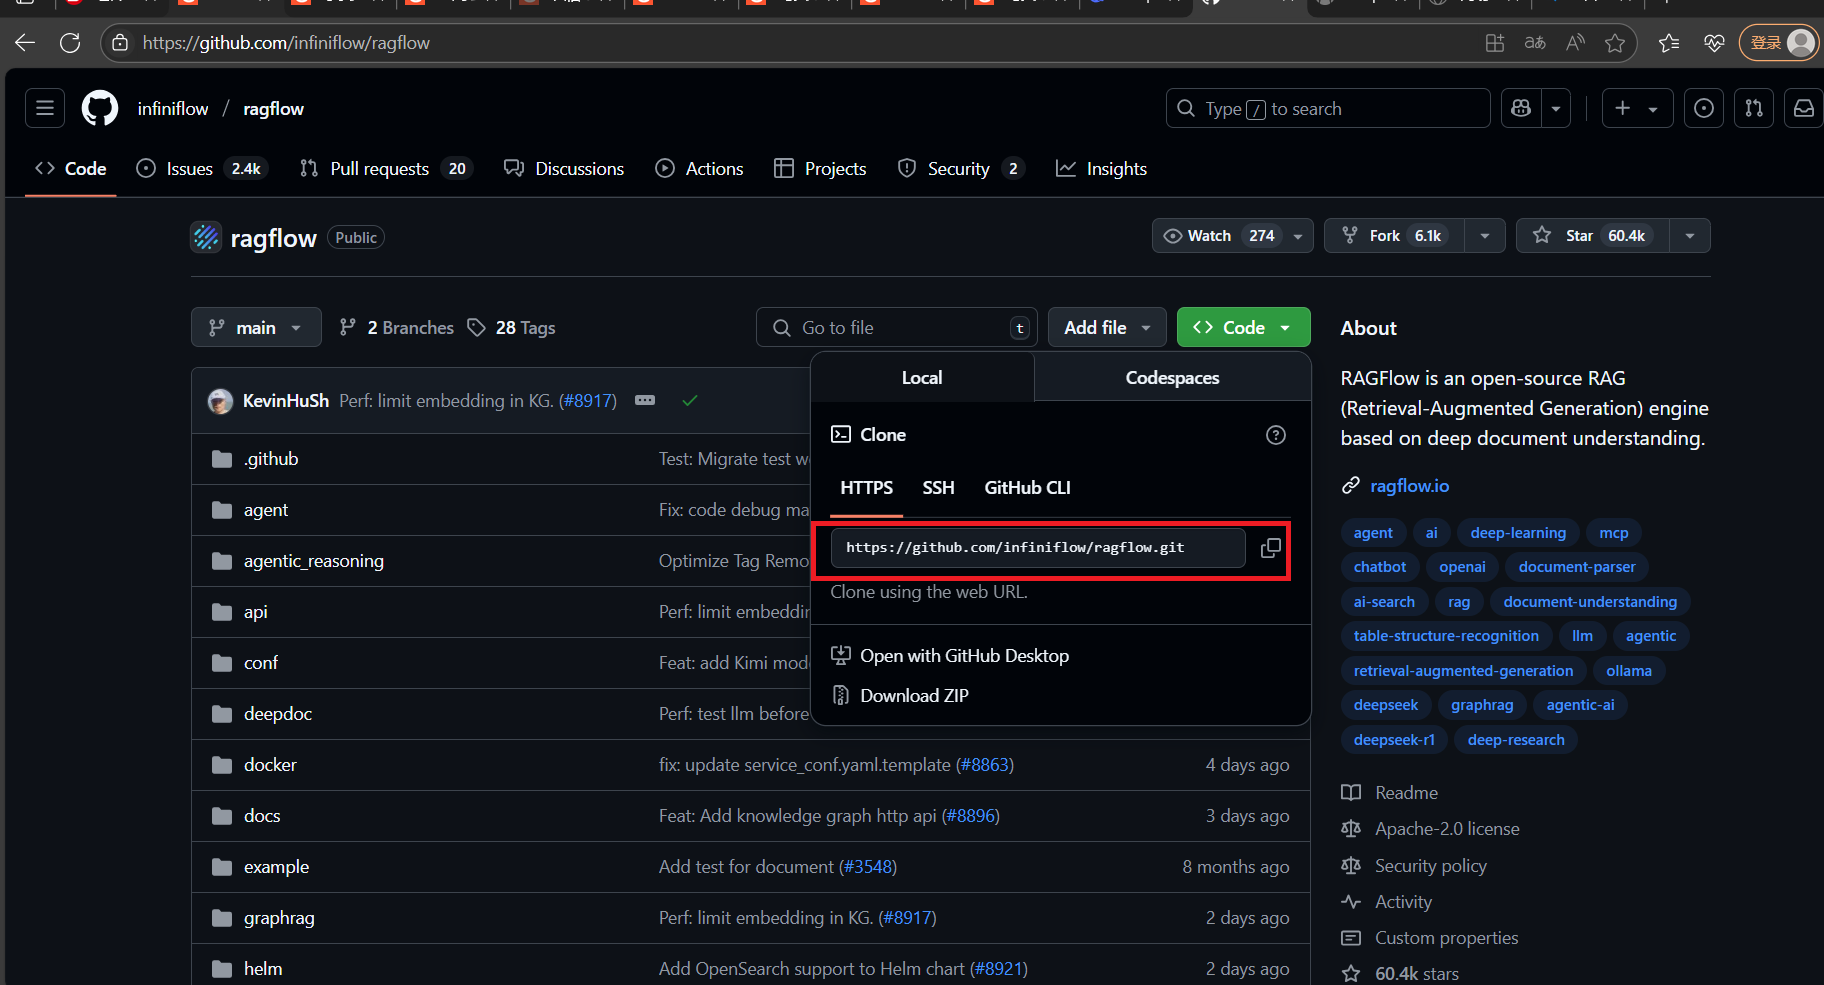
Task: Open browser favorites list icon
Action: pyautogui.click(x=1669, y=43)
